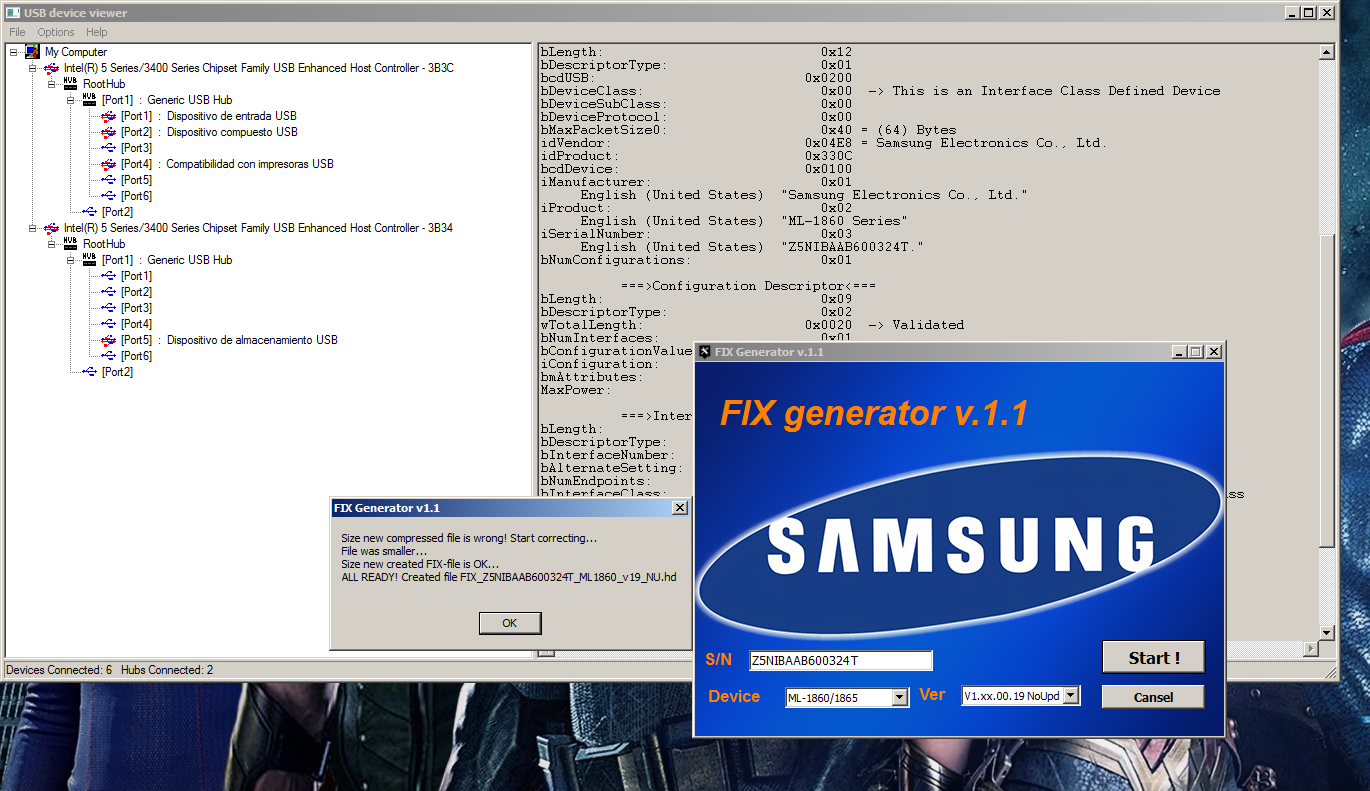Collapse the RootHub node under 3B3C controller
Screen dimensions: 1370x791
52,84
